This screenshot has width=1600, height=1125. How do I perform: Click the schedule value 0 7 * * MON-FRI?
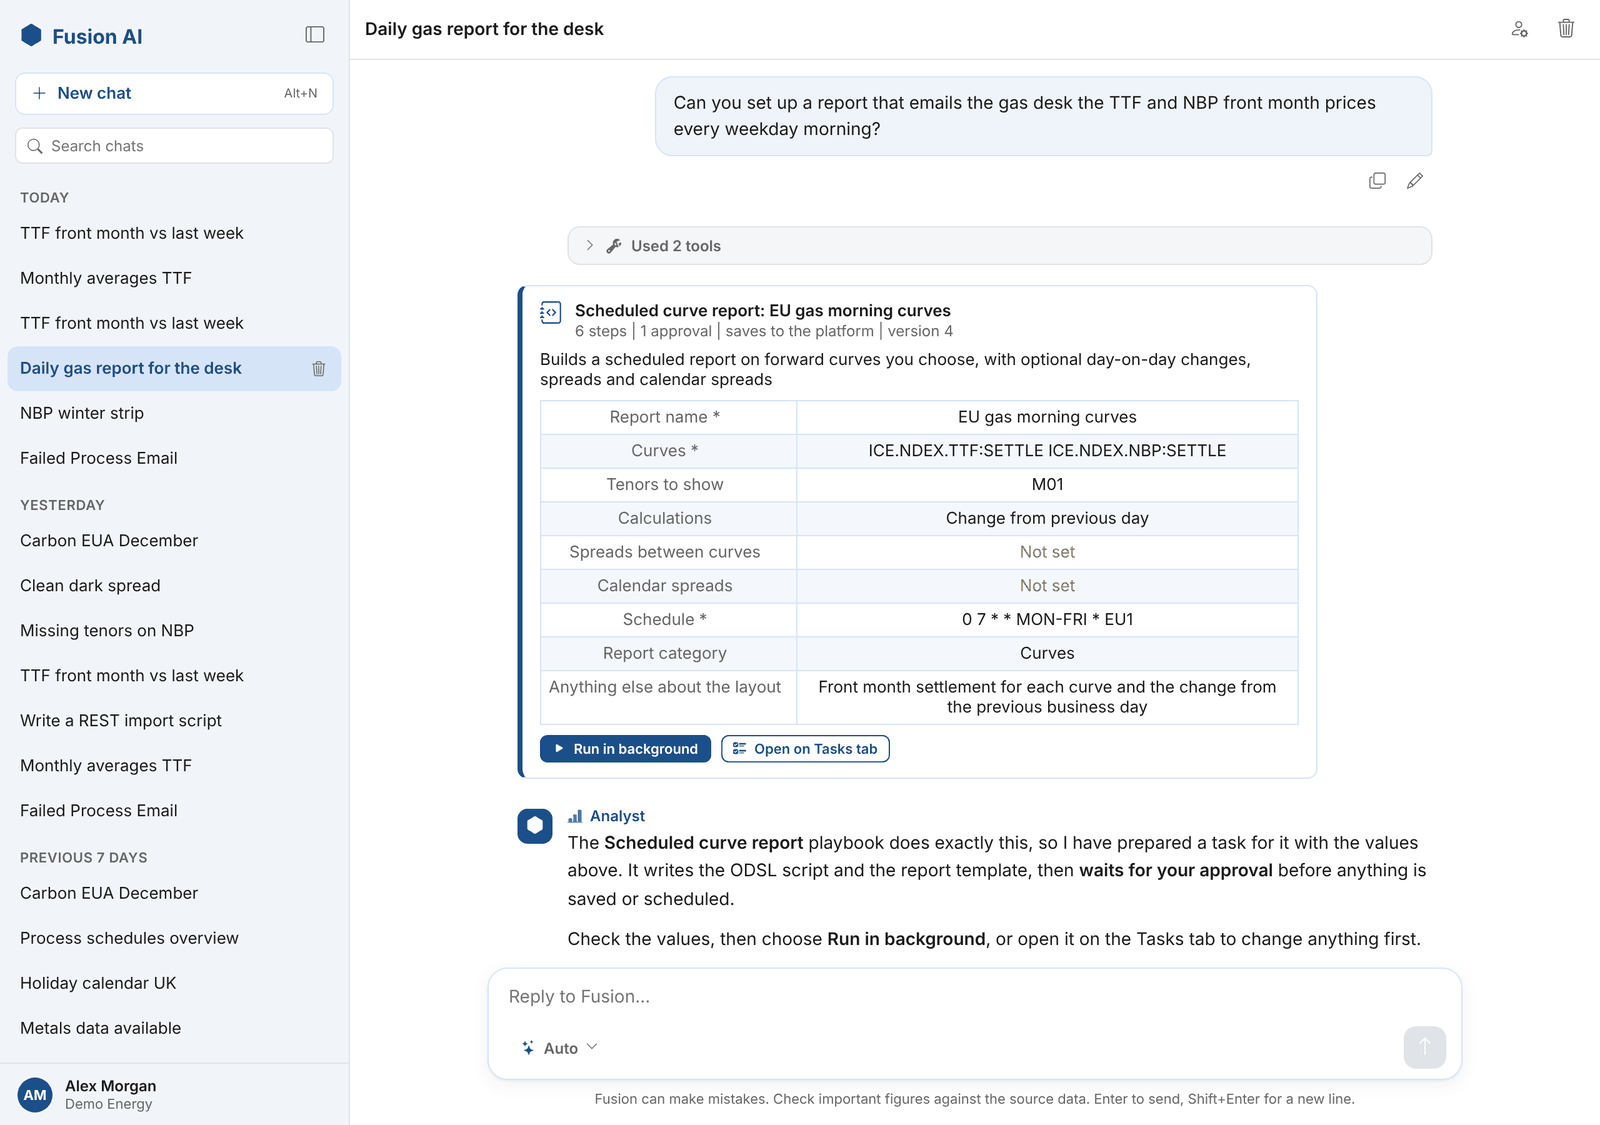(1047, 619)
